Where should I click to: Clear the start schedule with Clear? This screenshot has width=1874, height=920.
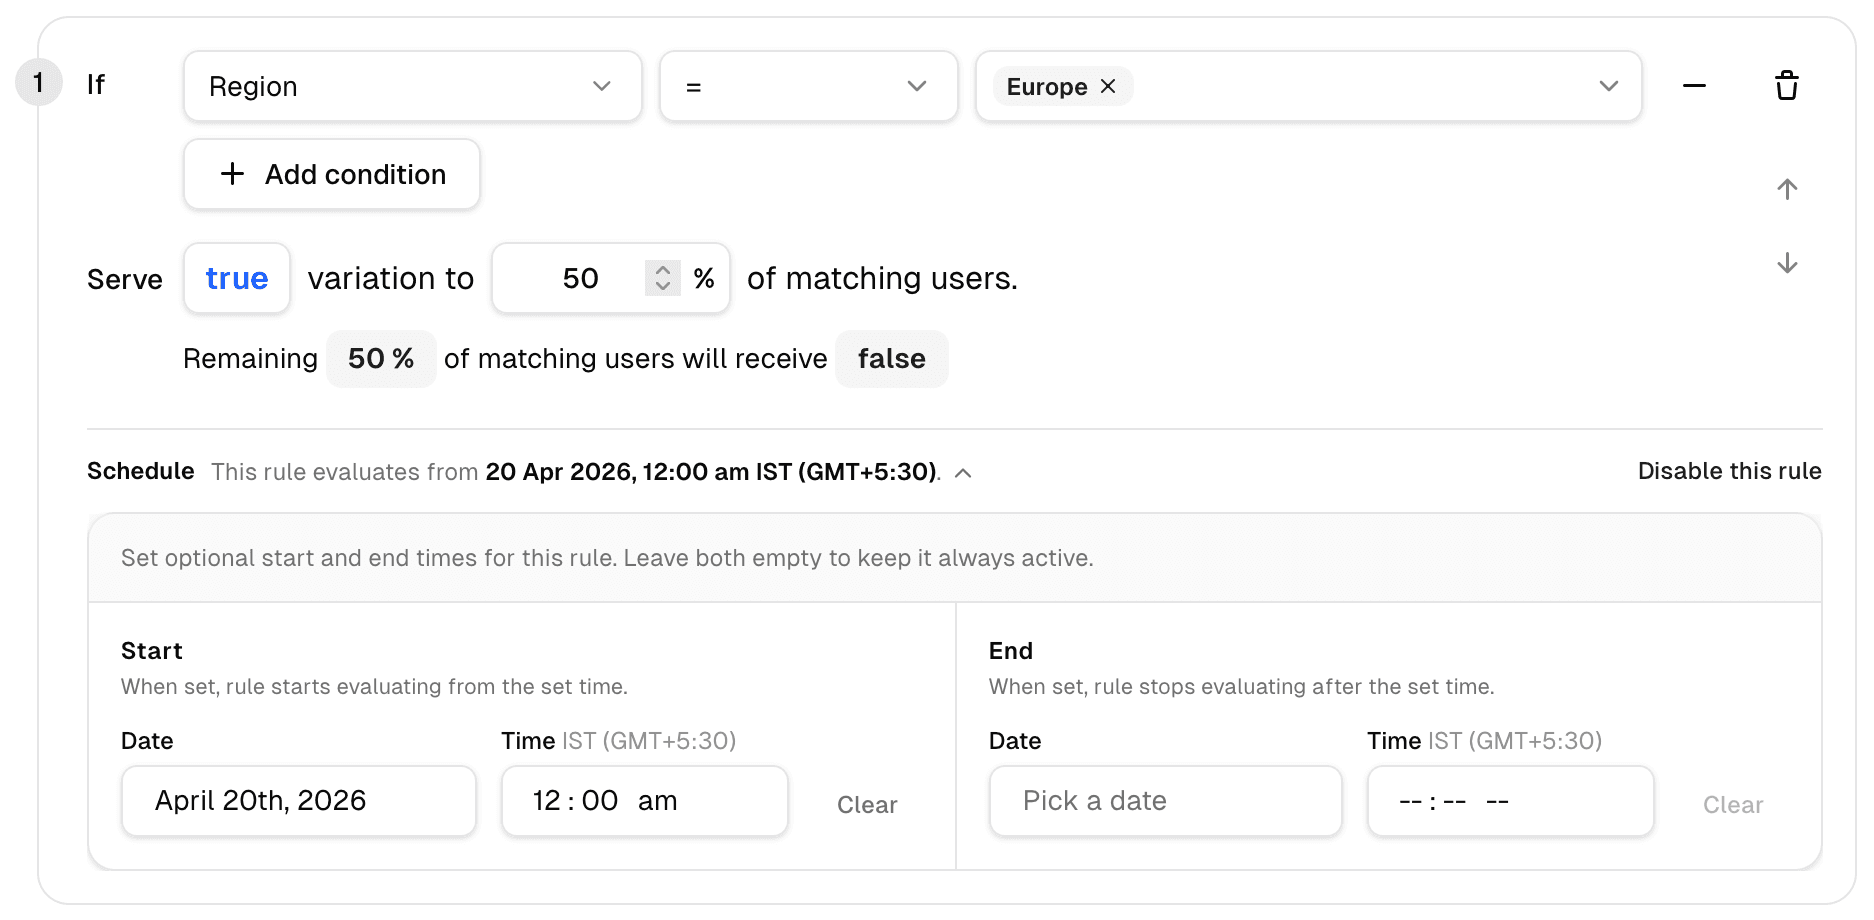(x=866, y=804)
